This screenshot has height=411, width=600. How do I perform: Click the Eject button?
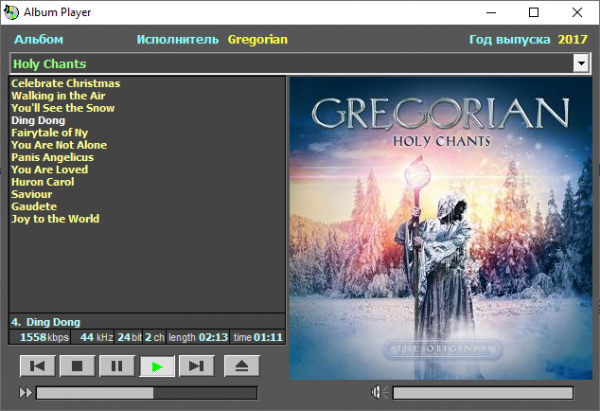(x=241, y=366)
